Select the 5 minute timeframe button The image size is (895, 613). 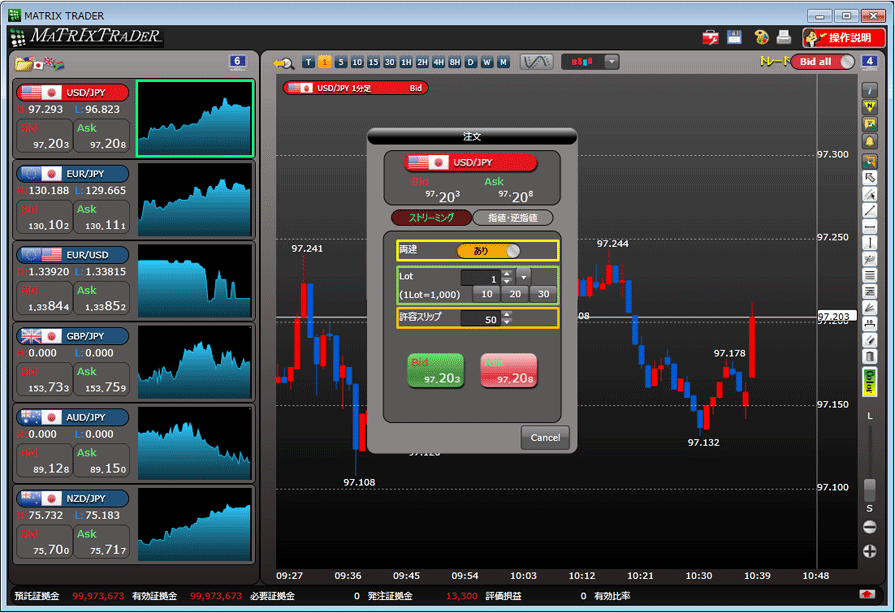[x=341, y=62]
